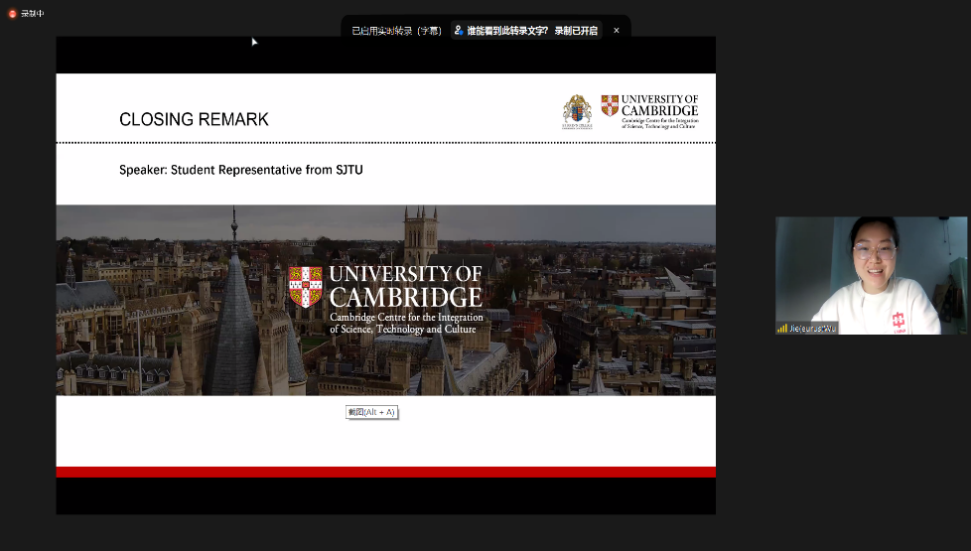The width and height of the screenshot is (971, 551).
Task: Click the college crest beside Cambridge logo
Action: (x=577, y=111)
